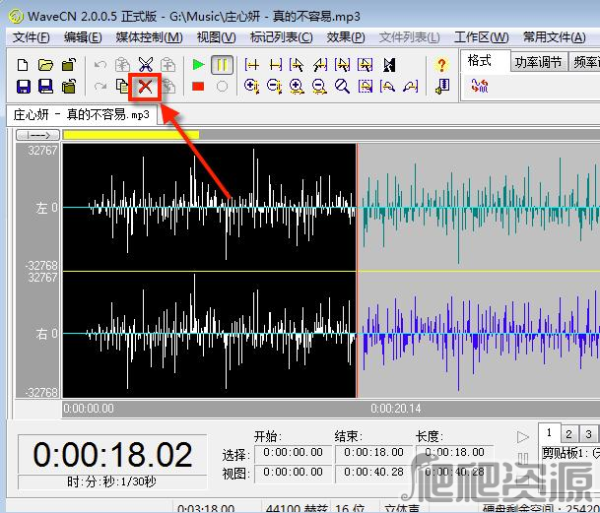The image size is (600, 513).
Task: Toggle the arrow button above the waveform
Action: point(39,134)
